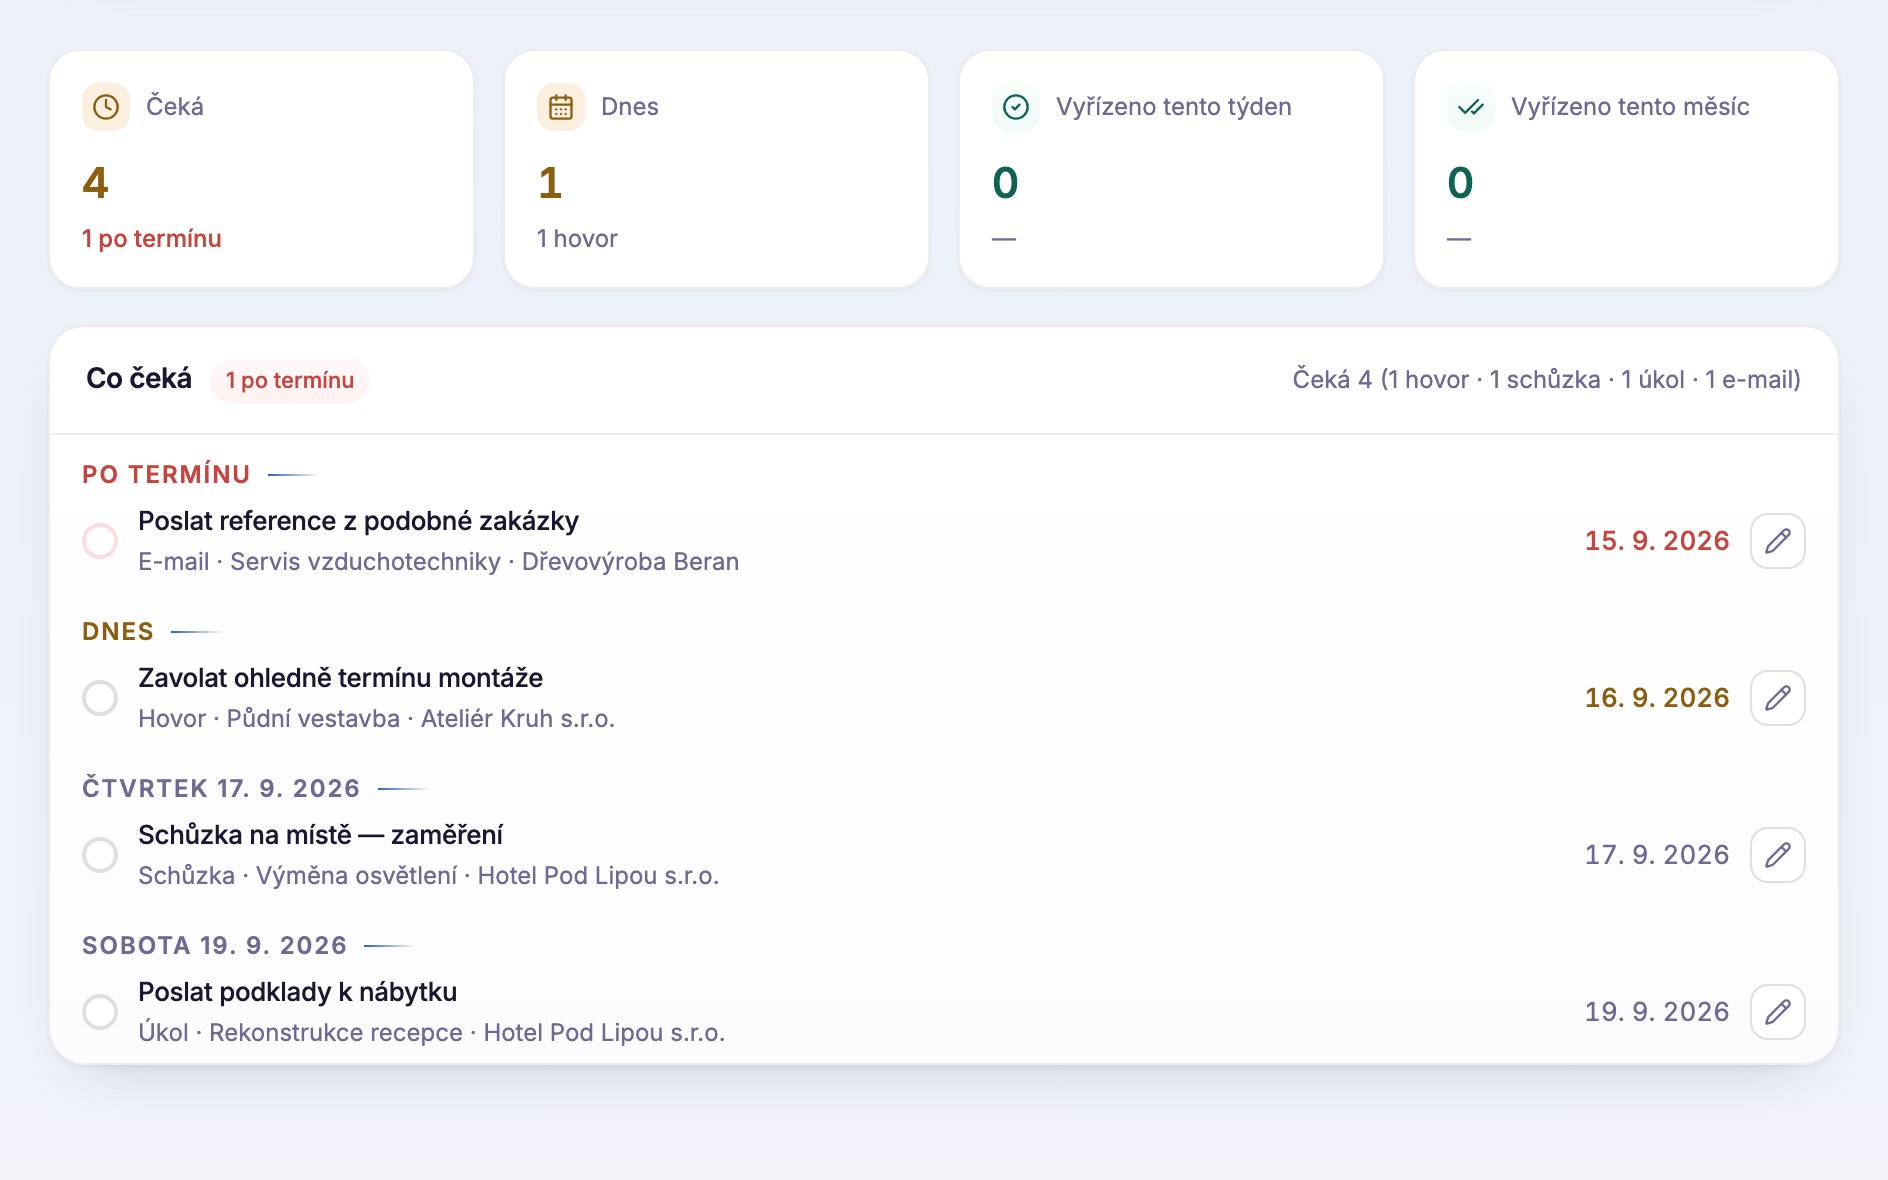
Task: Open task Poslat reference z podobné zakázky
Action: (x=358, y=521)
